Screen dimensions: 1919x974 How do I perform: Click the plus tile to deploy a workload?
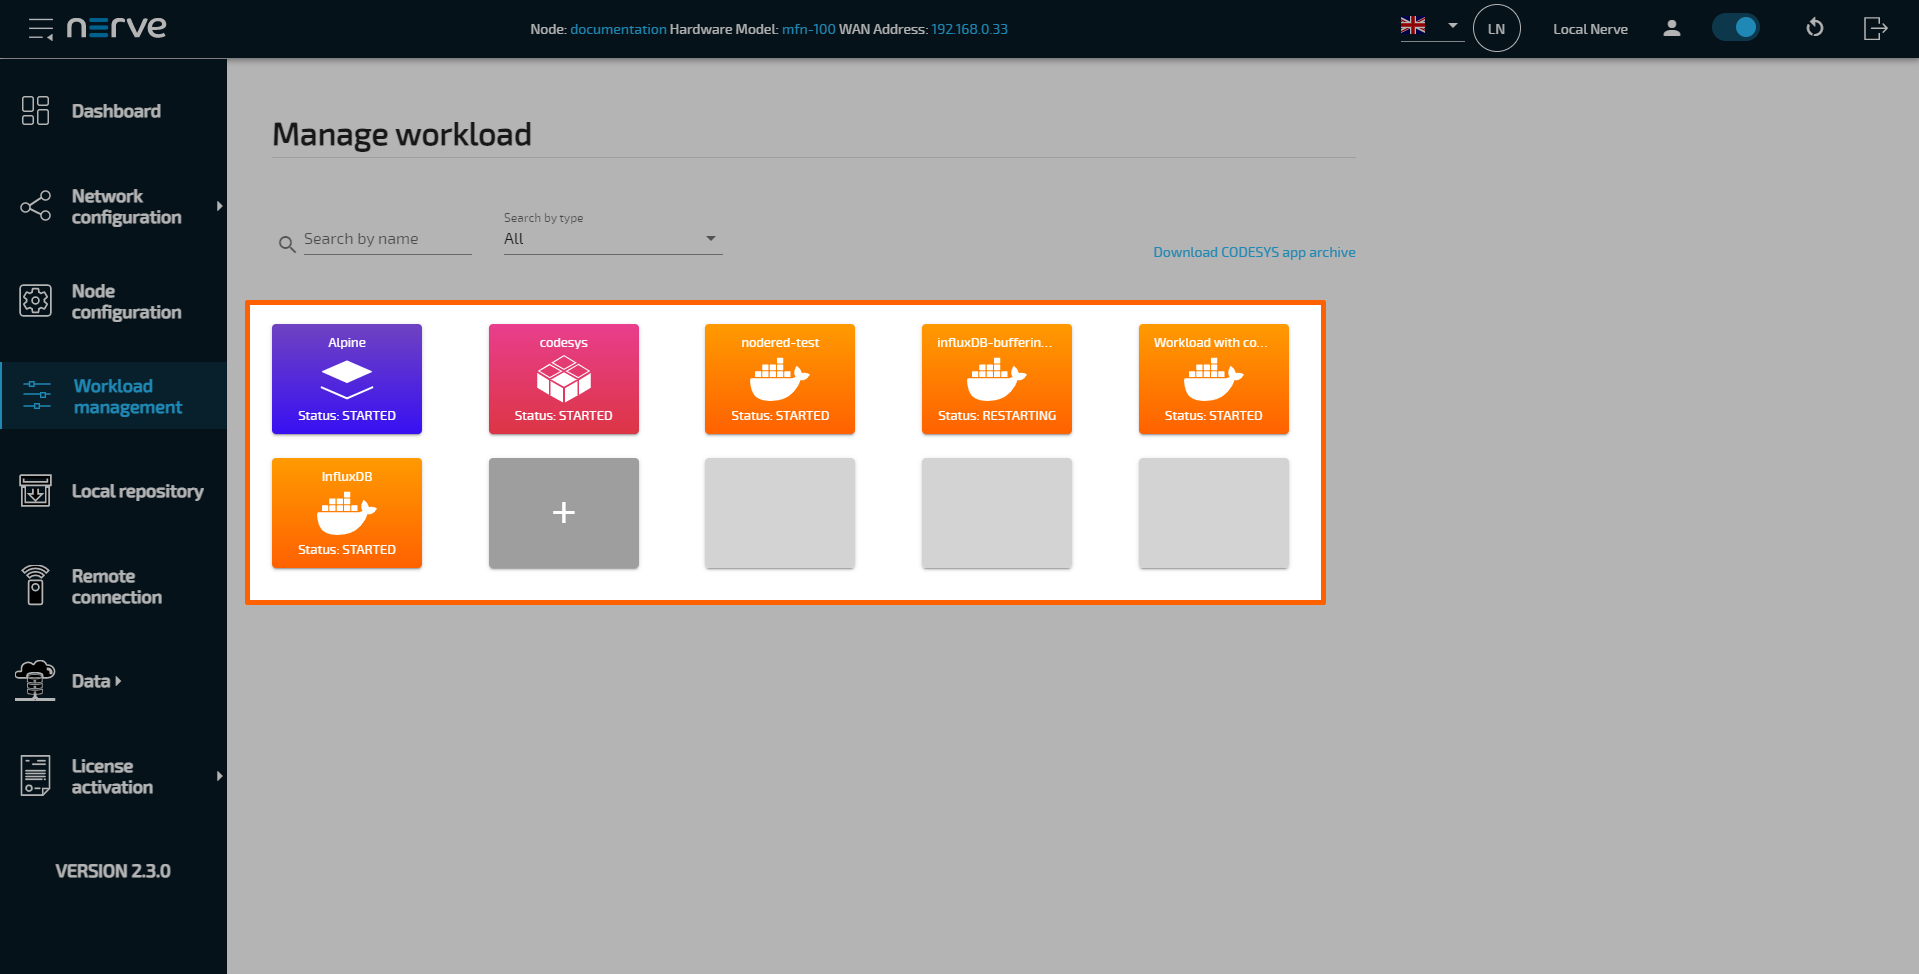click(x=563, y=513)
